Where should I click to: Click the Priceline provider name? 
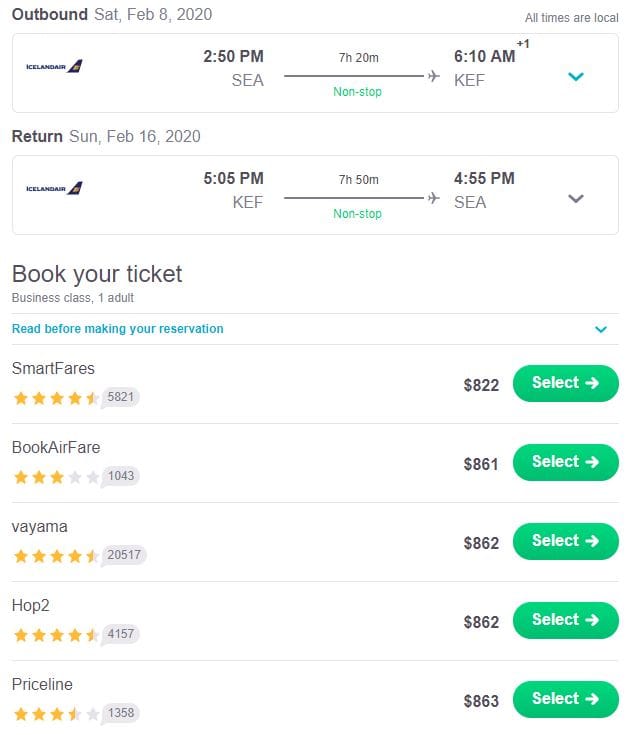pyautogui.click(x=42, y=685)
